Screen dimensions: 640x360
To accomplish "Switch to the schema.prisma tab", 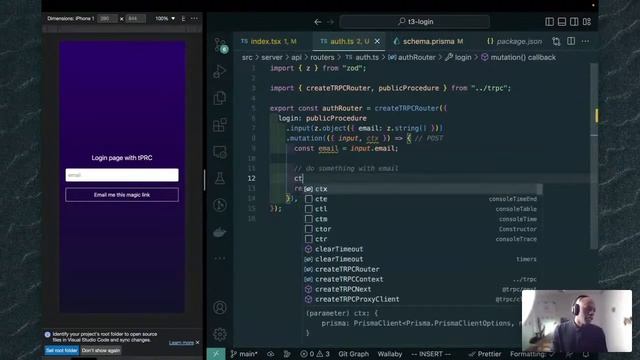I will pyautogui.click(x=428, y=41).
